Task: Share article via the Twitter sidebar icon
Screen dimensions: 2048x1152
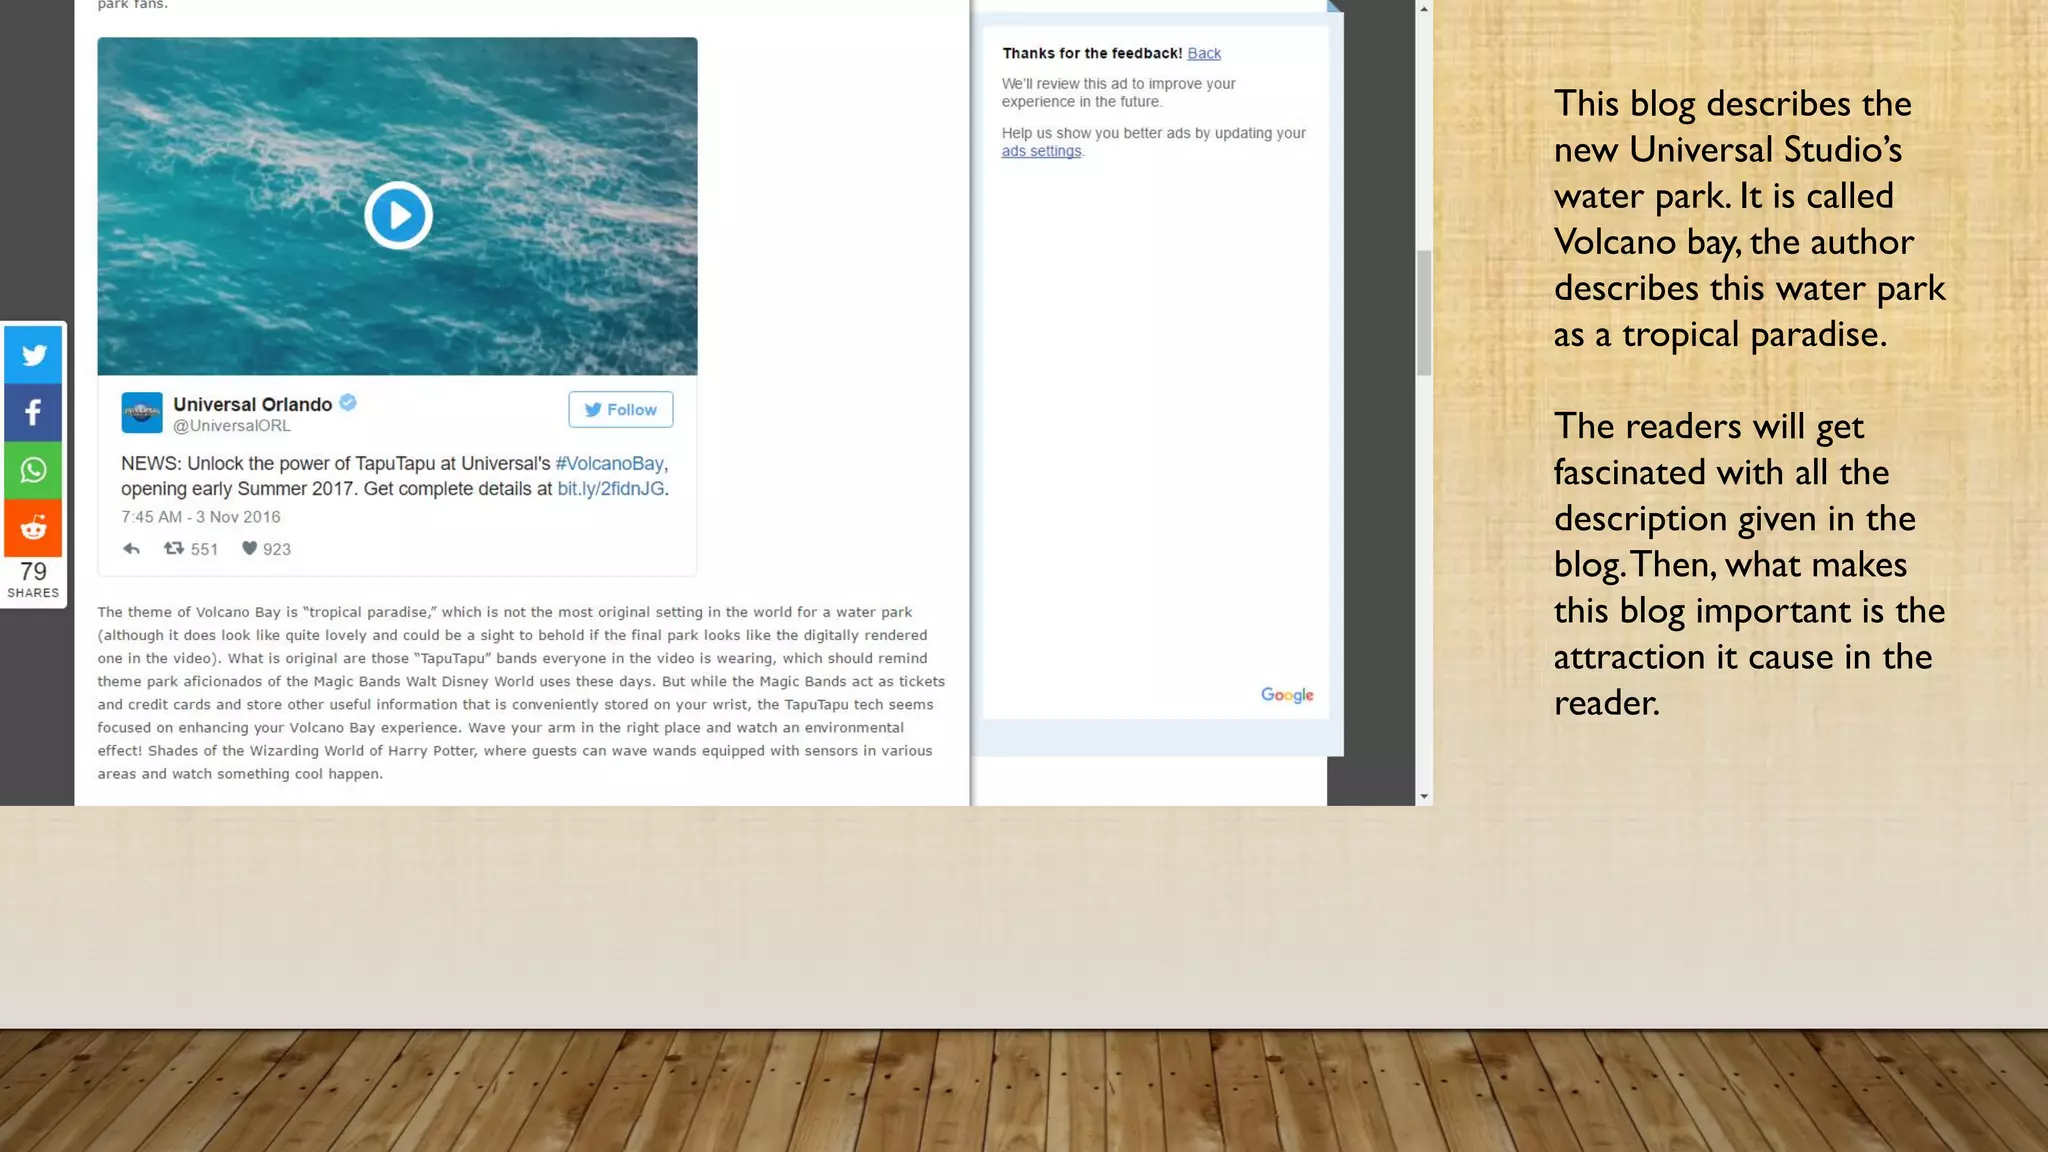Action: click(33, 355)
